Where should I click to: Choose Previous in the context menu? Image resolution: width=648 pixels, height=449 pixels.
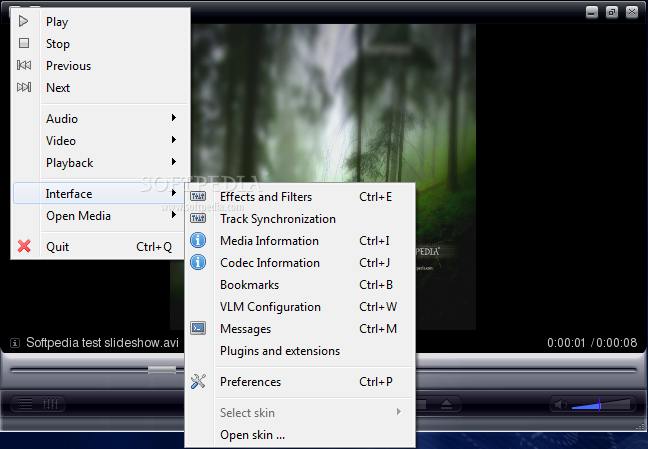(99, 65)
